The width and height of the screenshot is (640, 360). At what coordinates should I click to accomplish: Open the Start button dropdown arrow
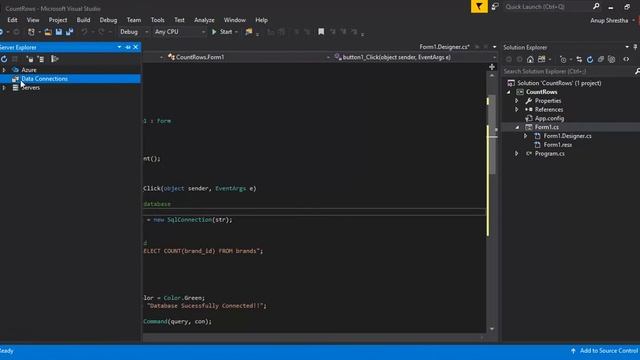[x=236, y=32]
